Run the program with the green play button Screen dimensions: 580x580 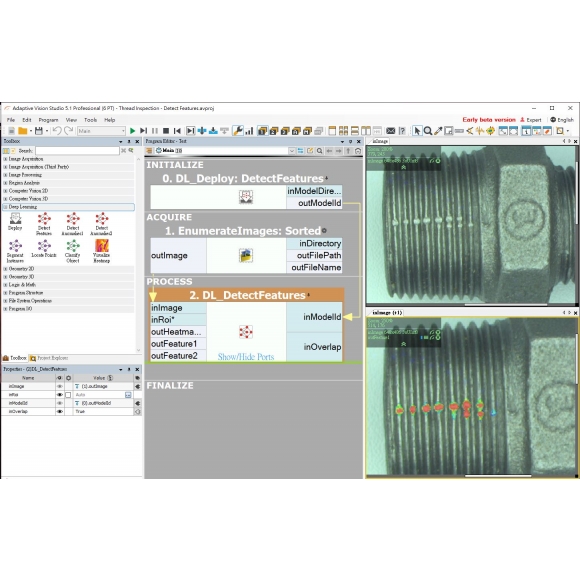132,131
